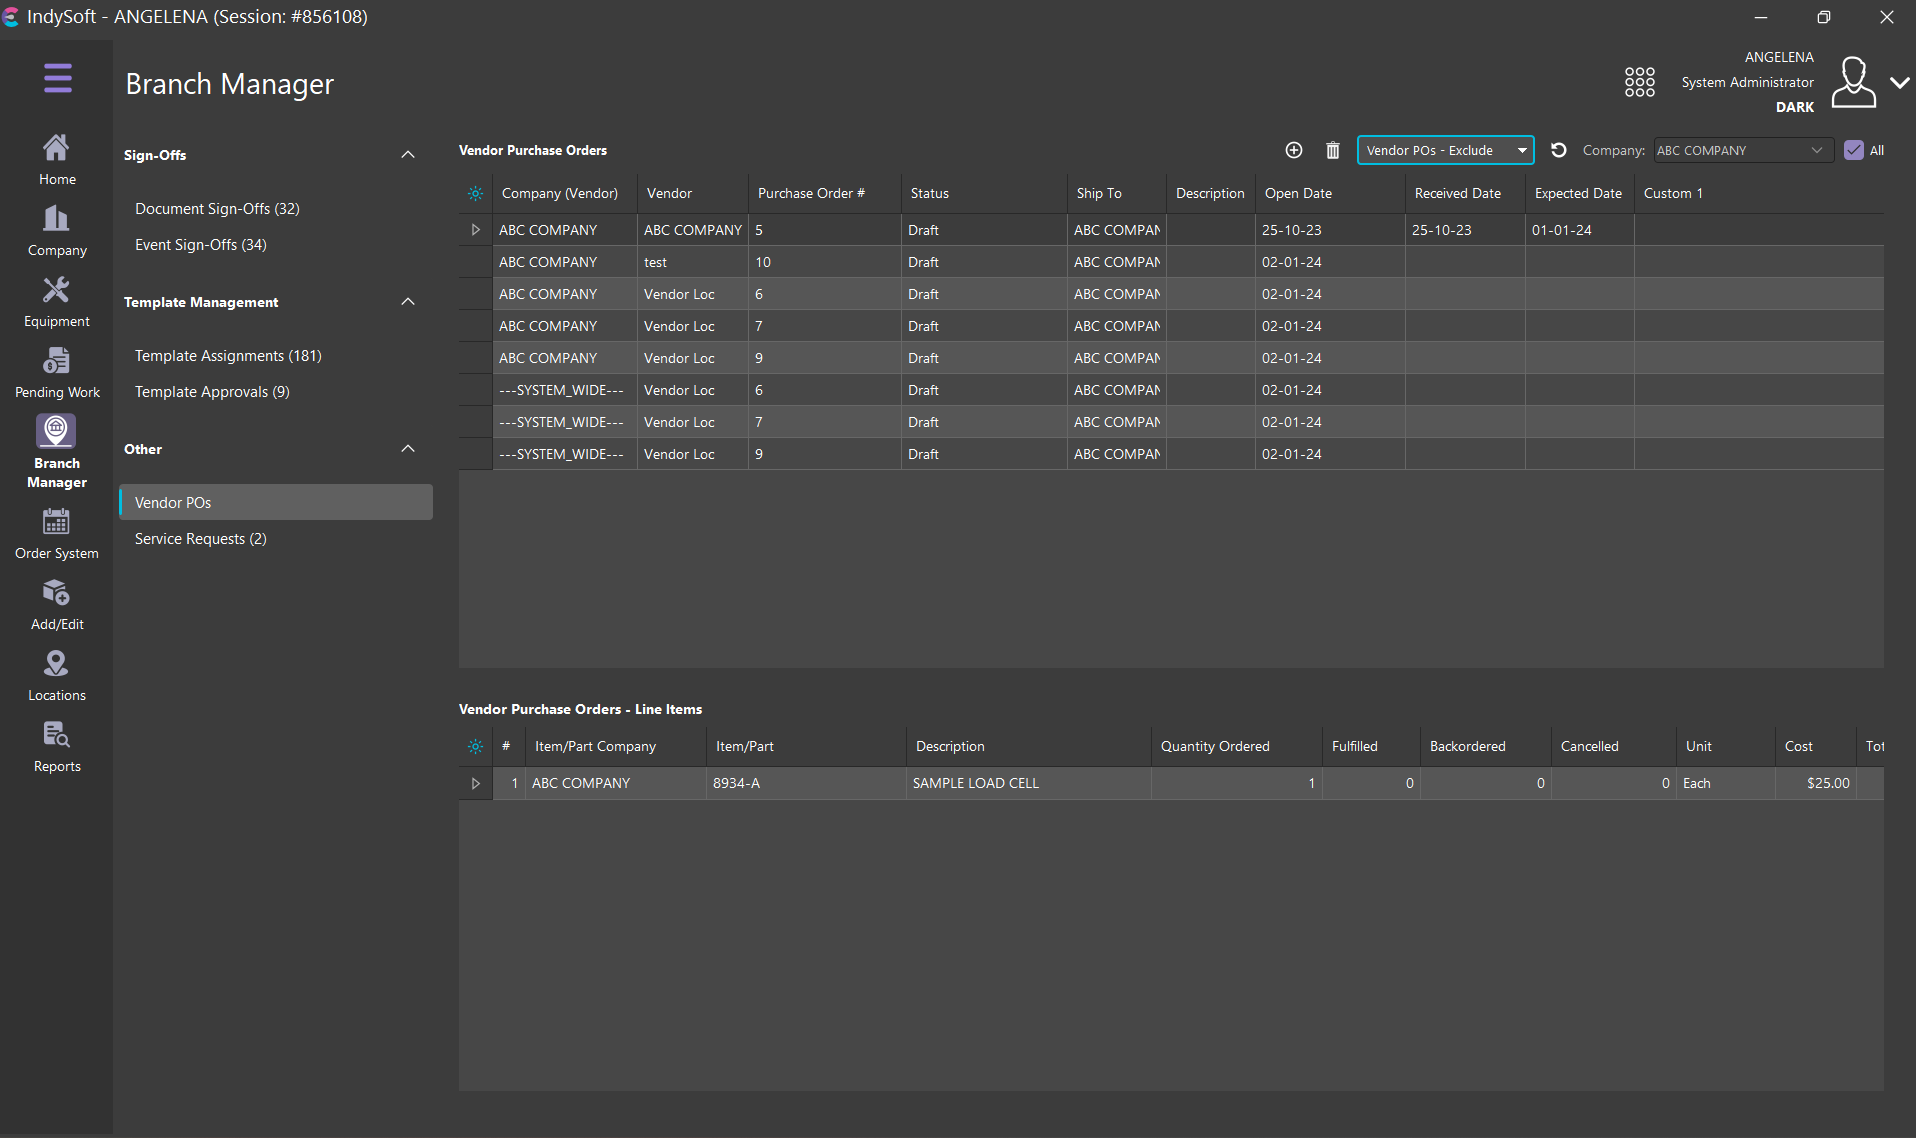The image size is (1916, 1138).
Task: Add a new vendor purchase order
Action: [1293, 150]
